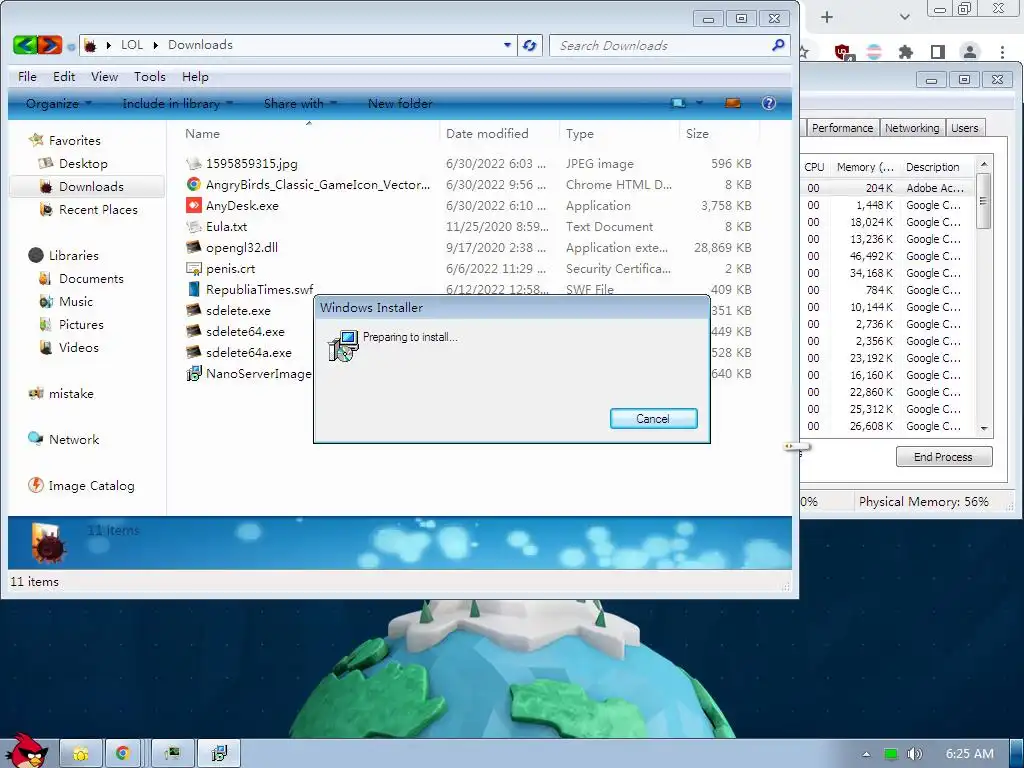Viewport: 1024px width, 768px height.
Task: Click the Chrome extensions puzzle icon
Action: [906, 52]
